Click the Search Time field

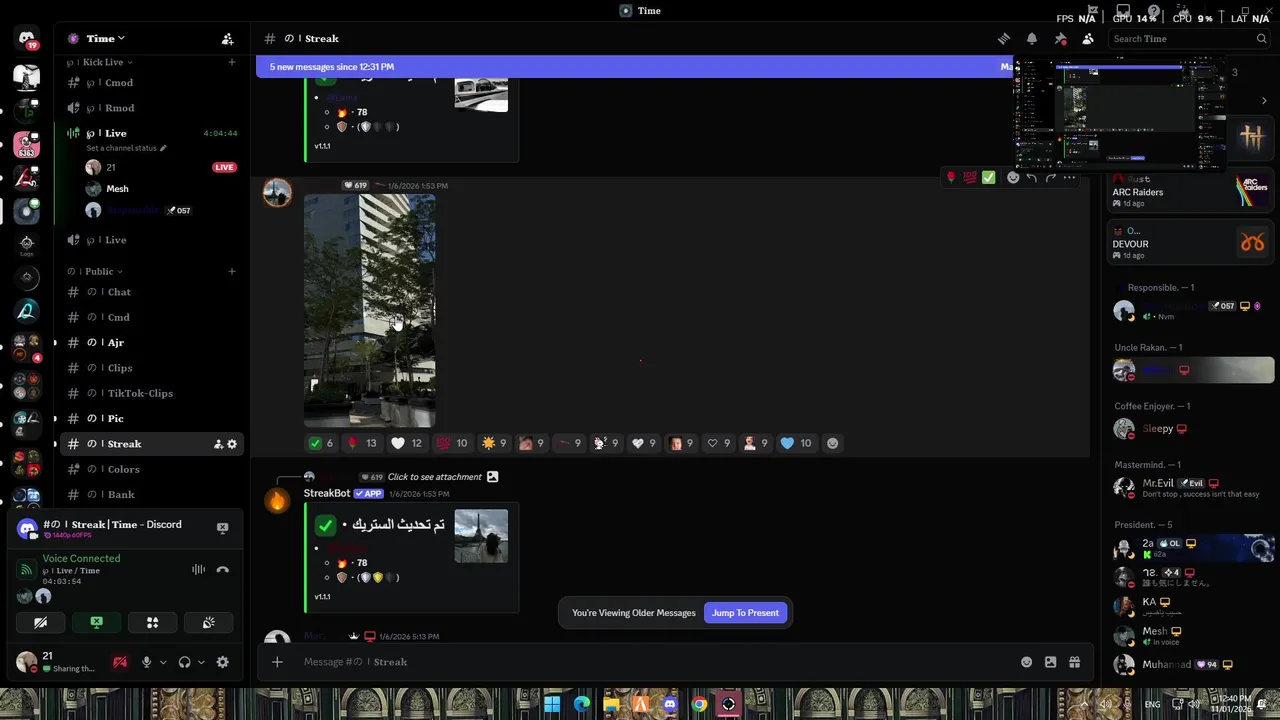coord(1188,39)
